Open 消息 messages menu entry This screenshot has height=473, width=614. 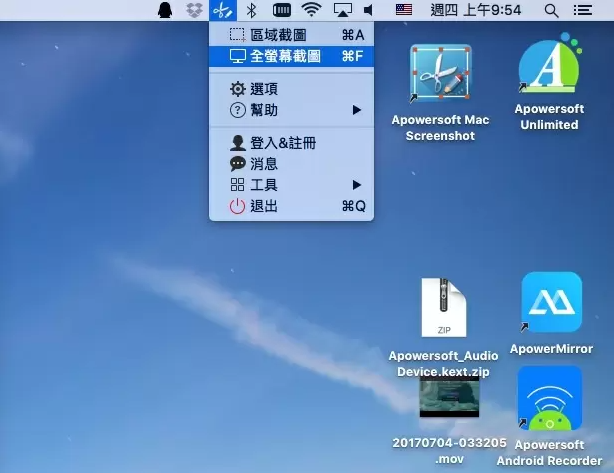coord(291,164)
